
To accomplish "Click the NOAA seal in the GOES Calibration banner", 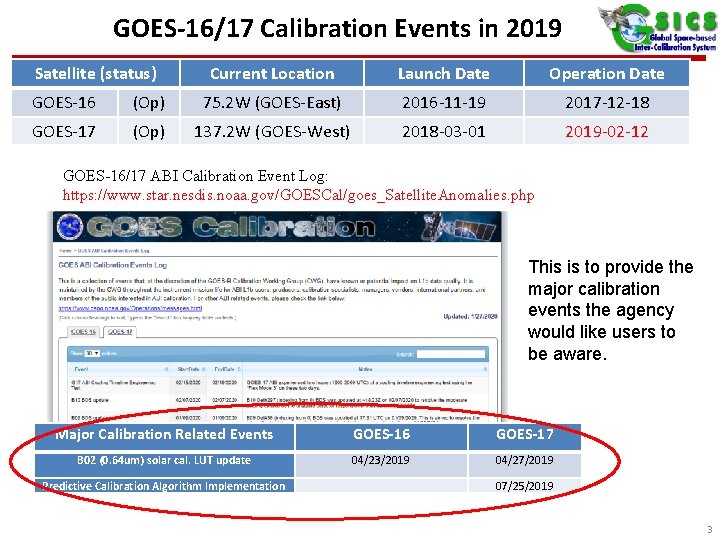I will 70,227.
